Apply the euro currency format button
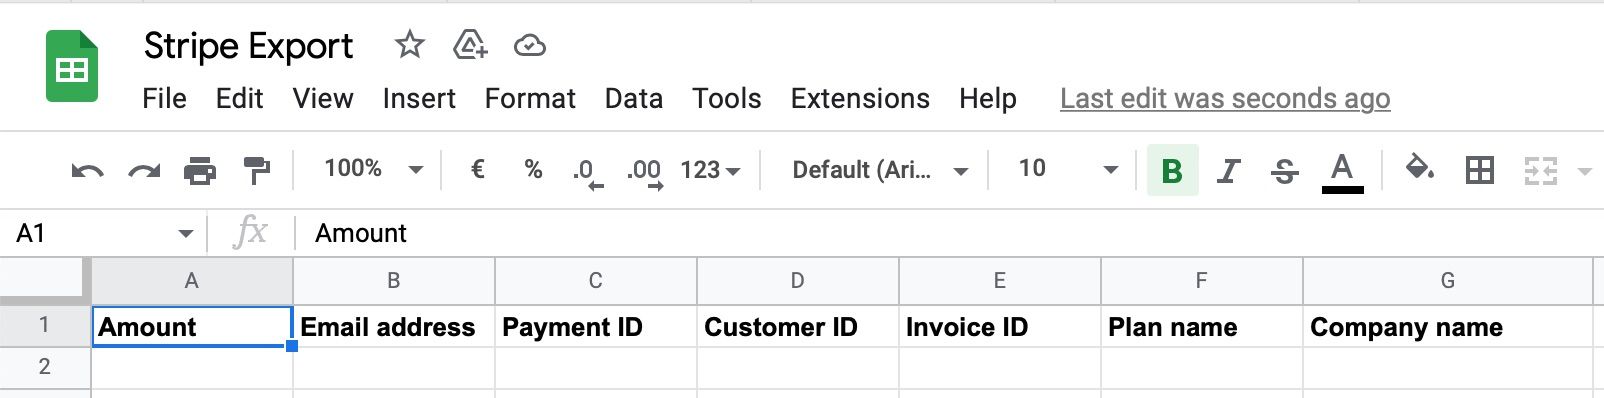 tap(477, 169)
